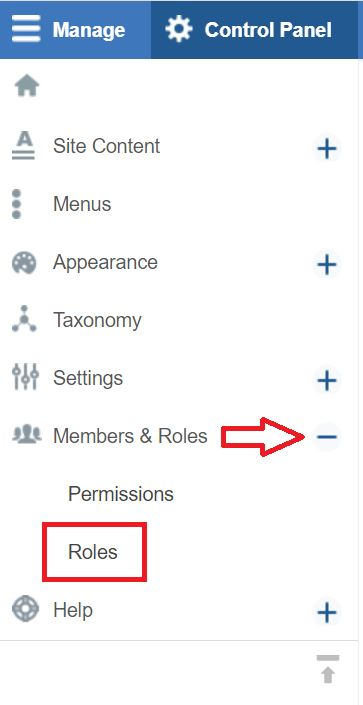Open the Permissions page
Image resolution: width=363 pixels, height=705 pixels.
121,494
